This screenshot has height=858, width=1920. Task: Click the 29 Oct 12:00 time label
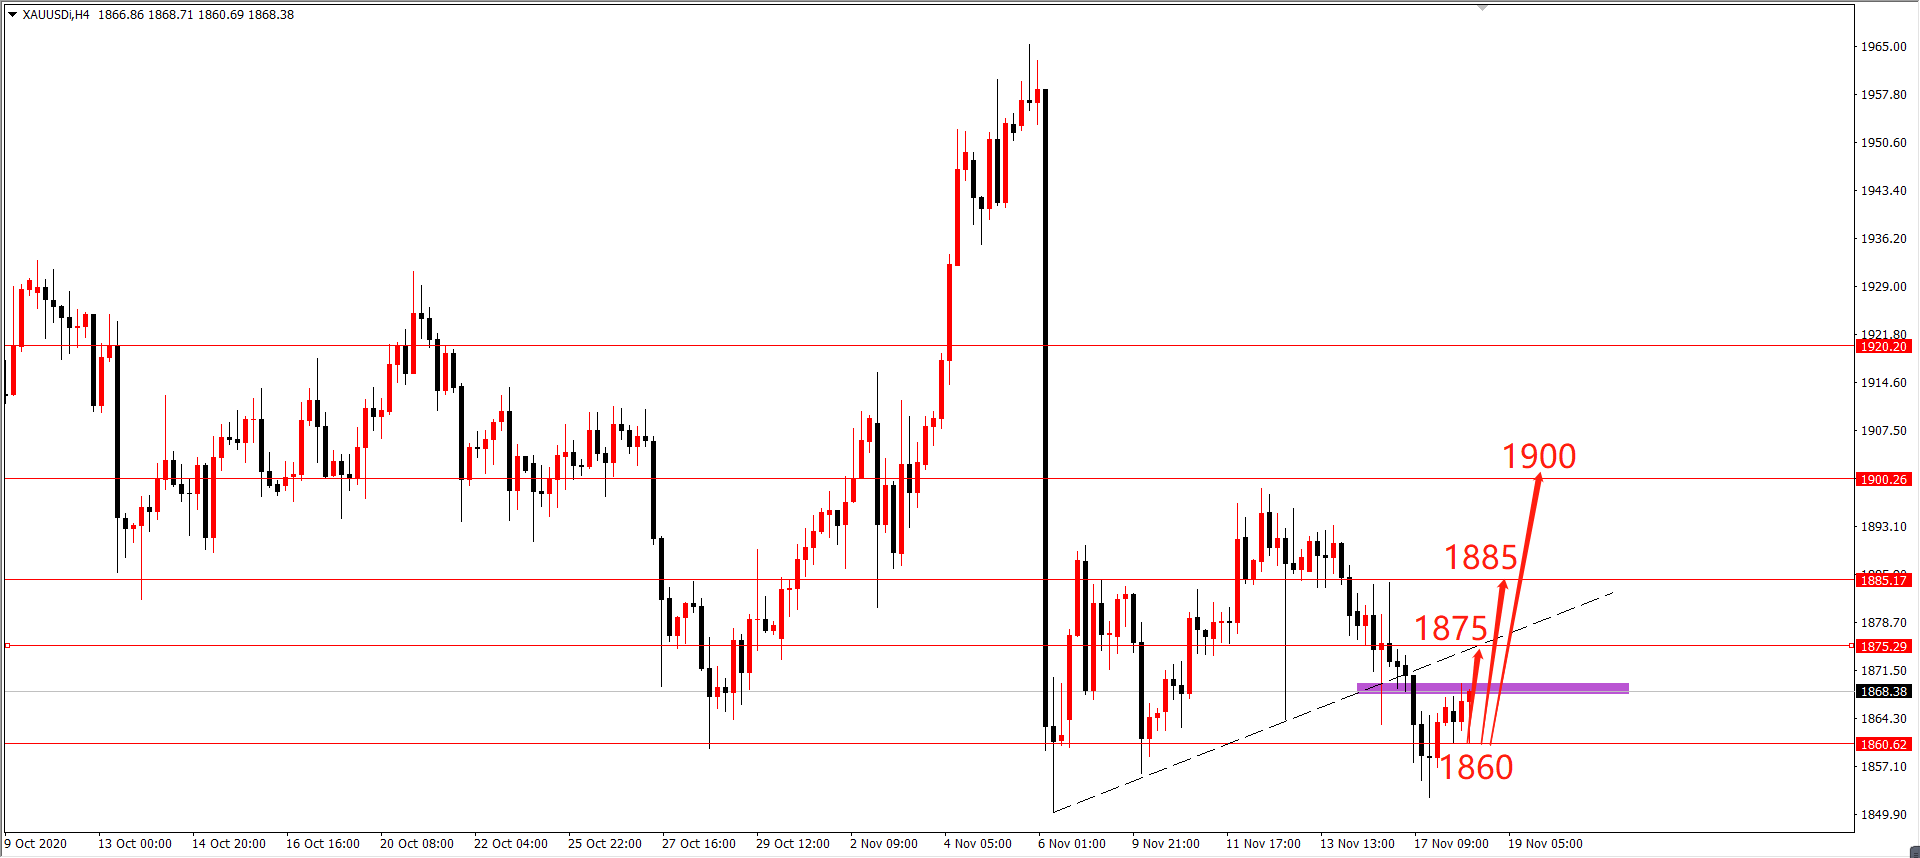[793, 844]
